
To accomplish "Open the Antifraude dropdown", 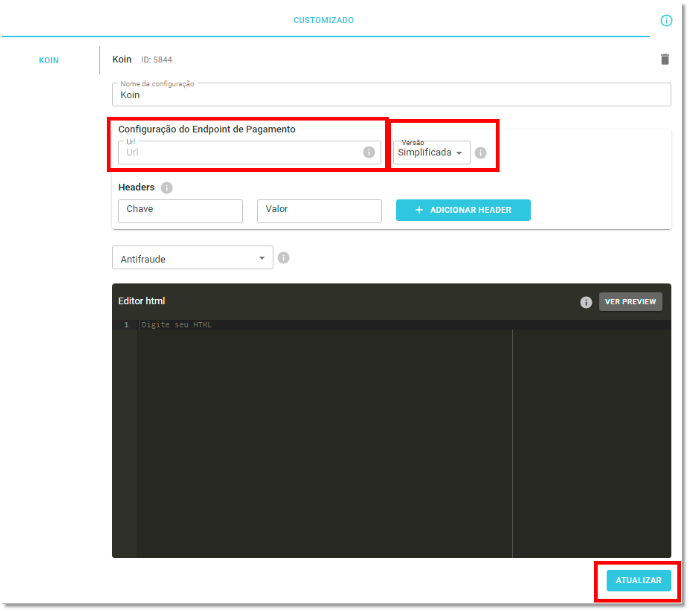I will tap(192, 258).
